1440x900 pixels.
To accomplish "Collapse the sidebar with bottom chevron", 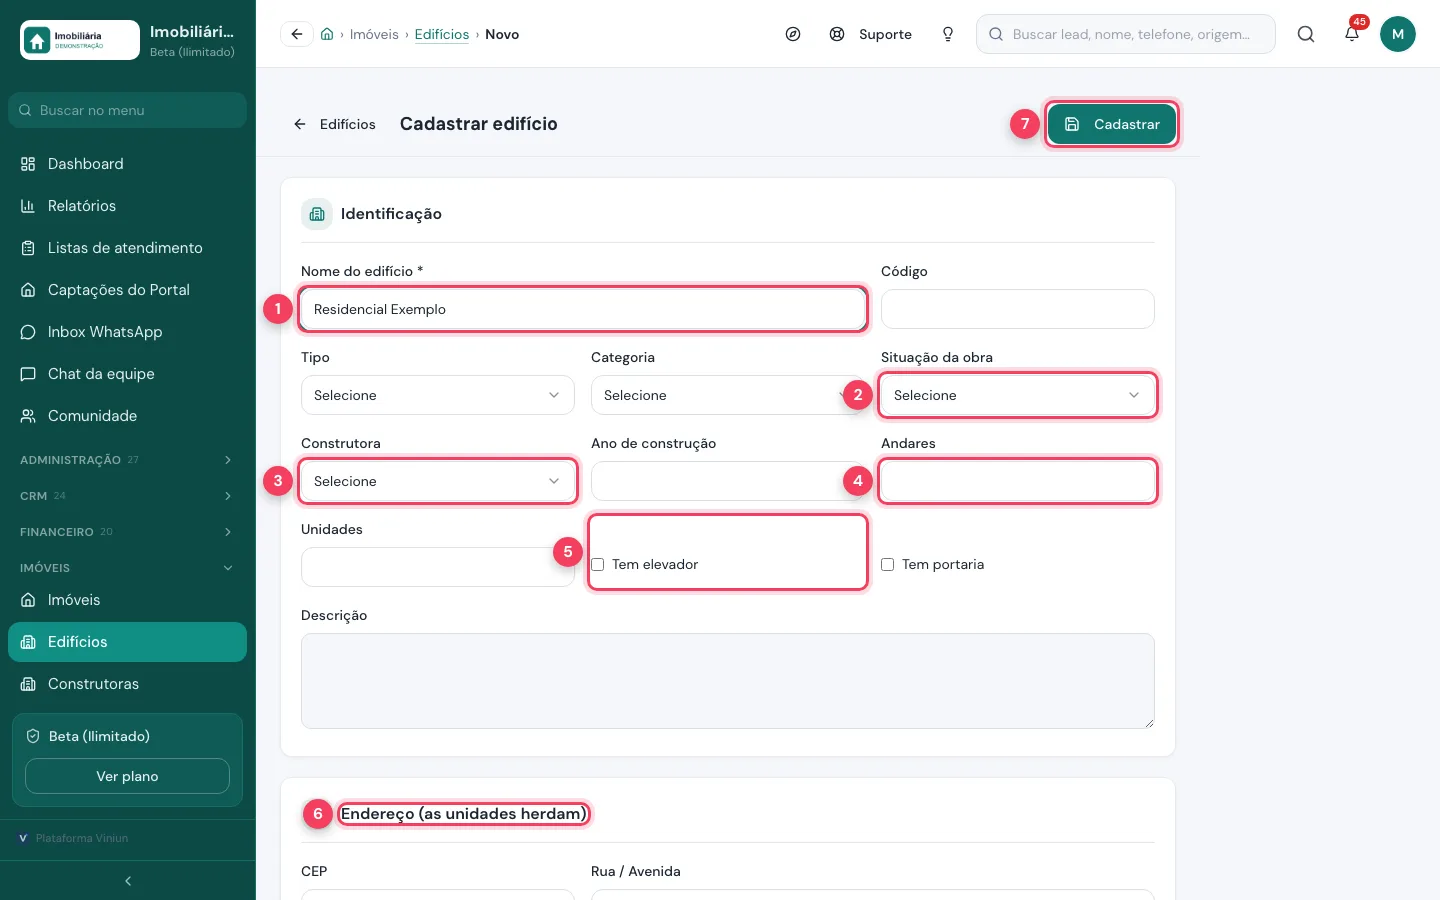I will [x=128, y=881].
